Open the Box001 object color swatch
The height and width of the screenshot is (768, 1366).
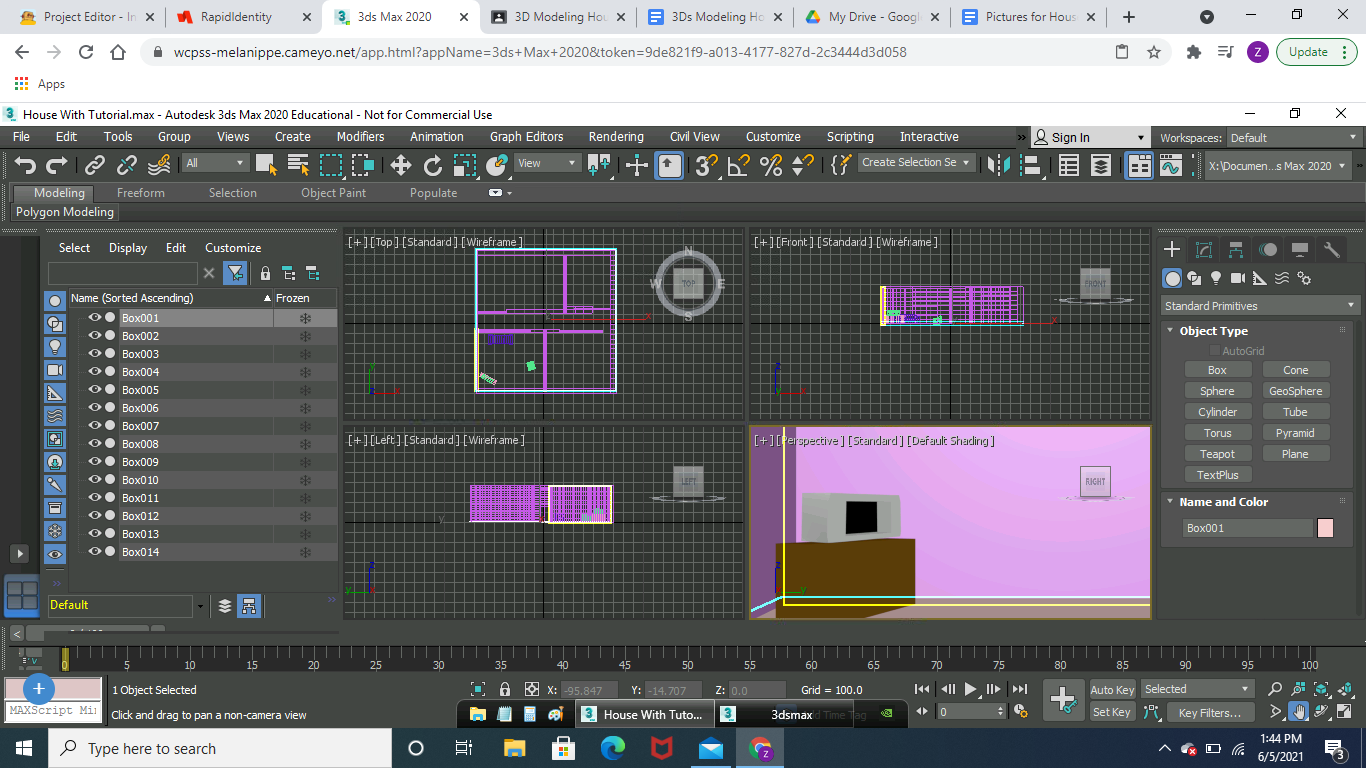pyautogui.click(x=1325, y=528)
